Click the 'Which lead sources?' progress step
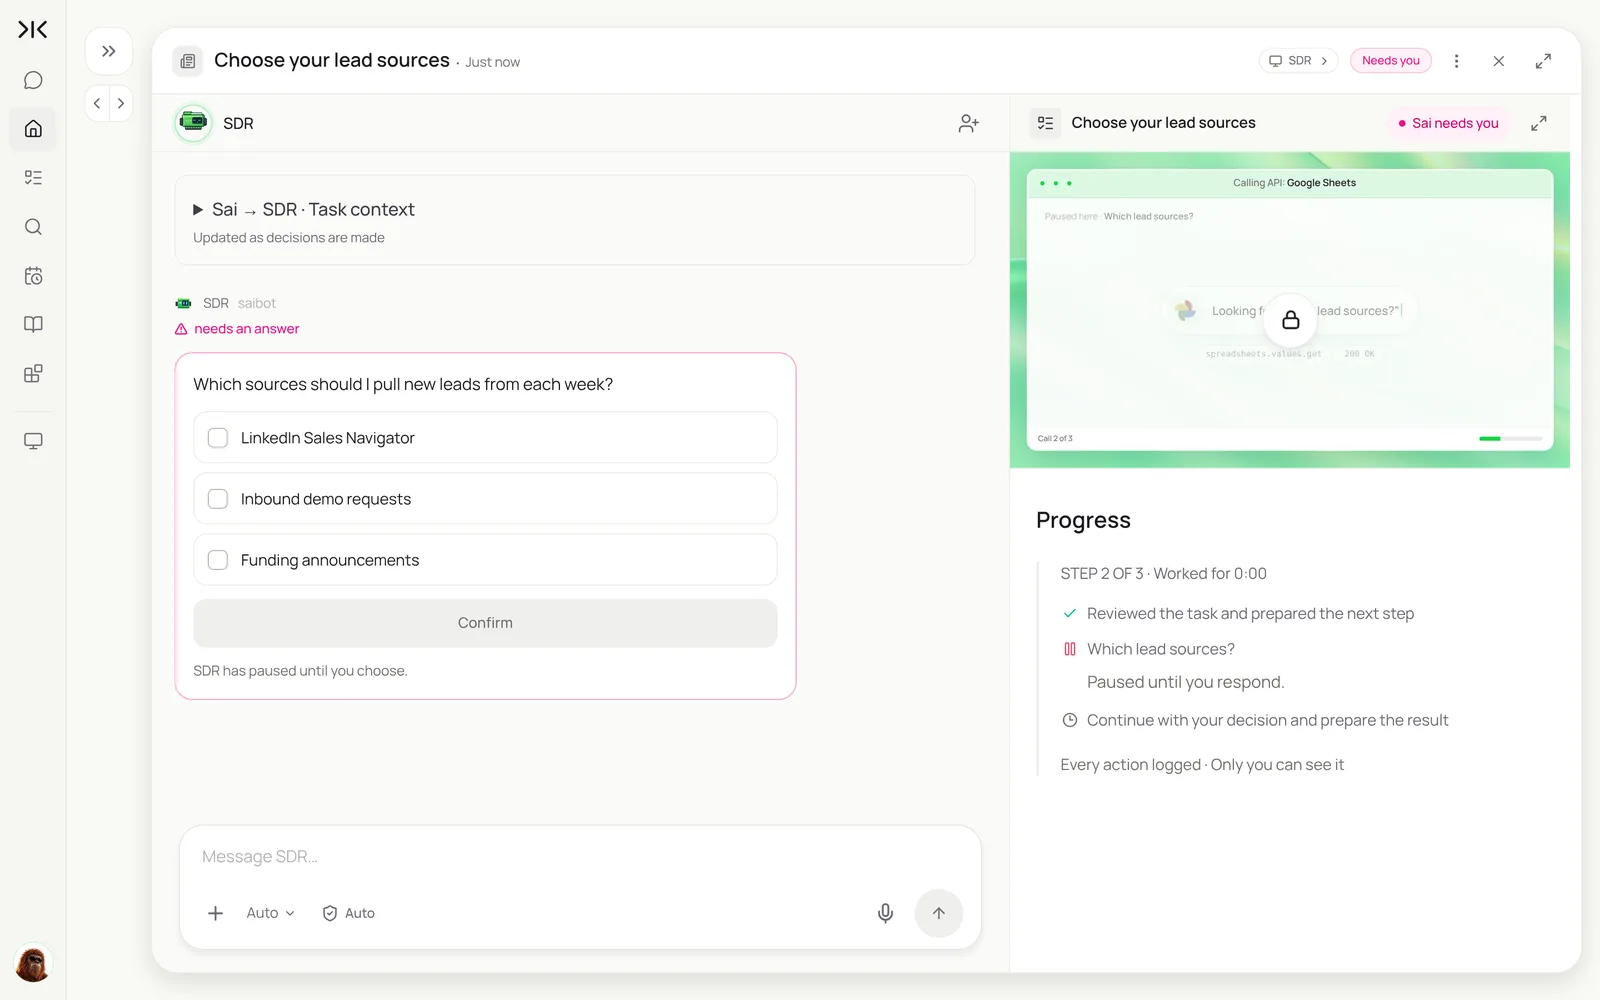This screenshot has height=1000, width=1600. (x=1160, y=649)
